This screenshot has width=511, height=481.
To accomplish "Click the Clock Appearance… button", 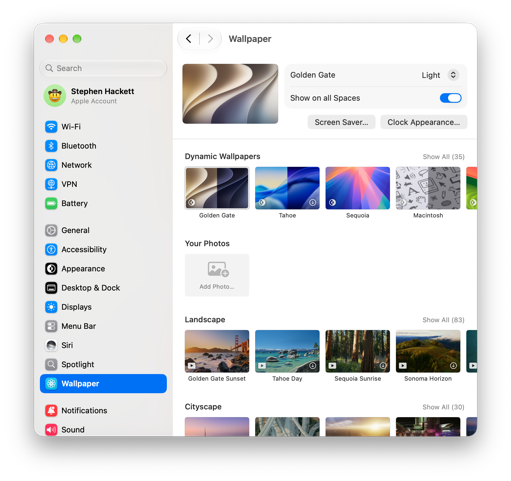I will pyautogui.click(x=424, y=122).
